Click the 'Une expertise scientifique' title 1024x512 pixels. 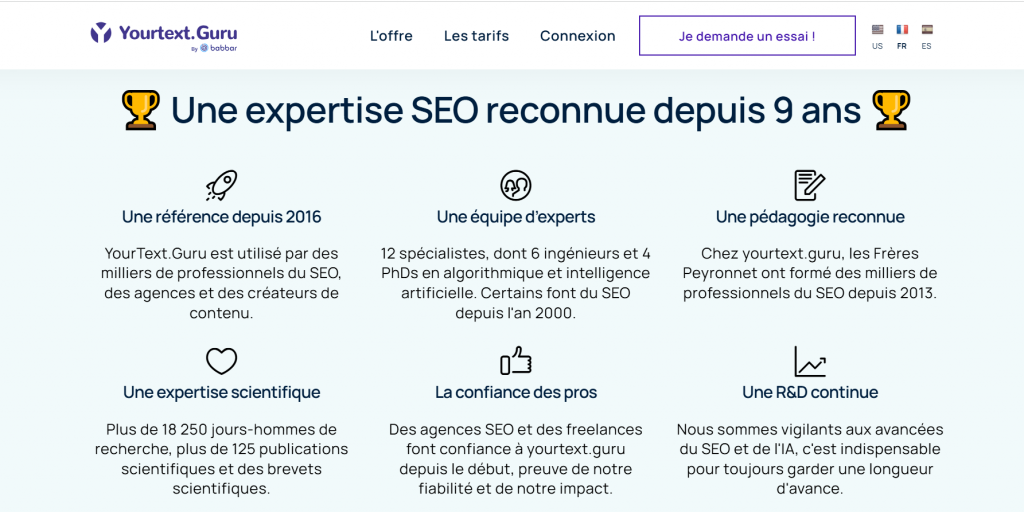click(221, 392)
